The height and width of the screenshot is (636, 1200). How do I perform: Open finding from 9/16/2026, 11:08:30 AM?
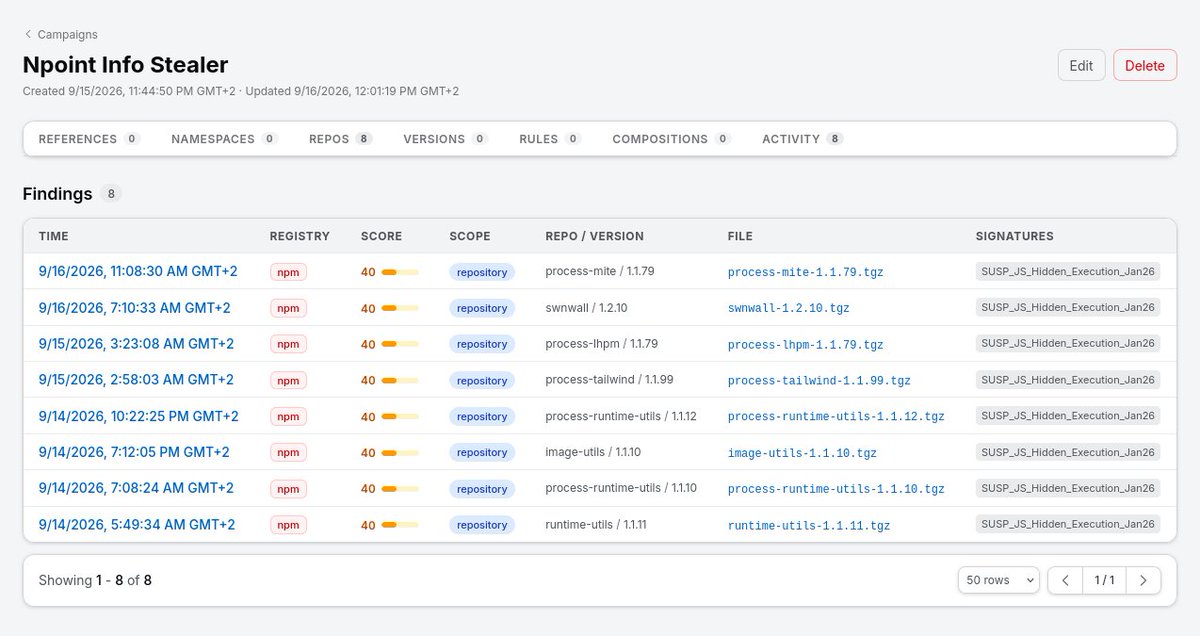pyautogui.click(x=138, y=271)
